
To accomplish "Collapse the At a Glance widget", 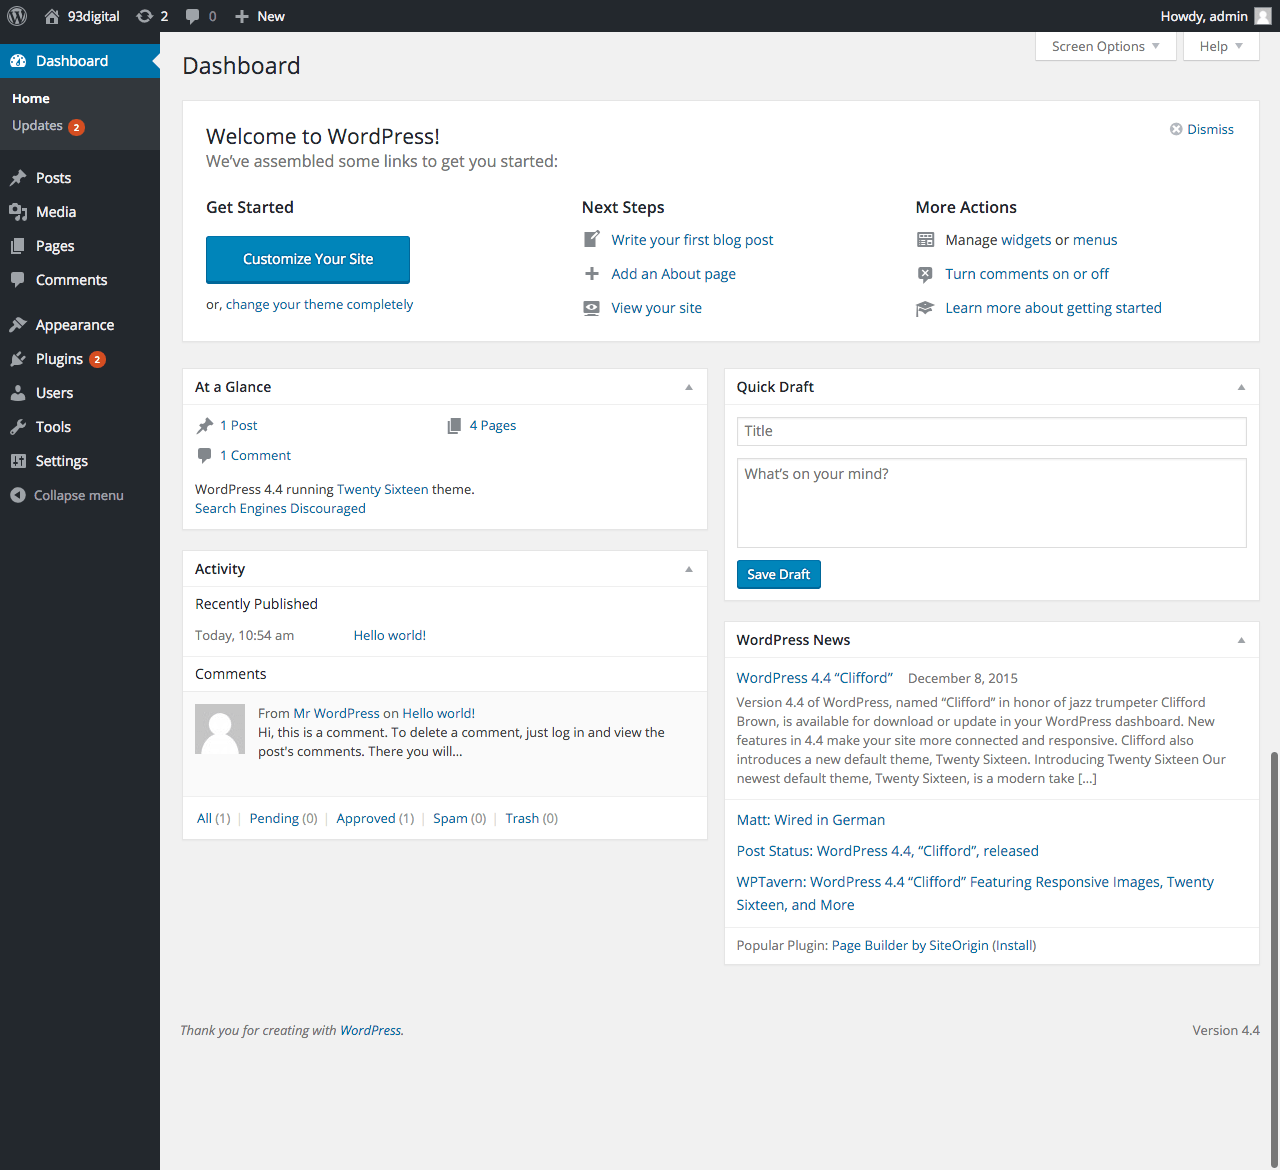I will coord(688,387).
